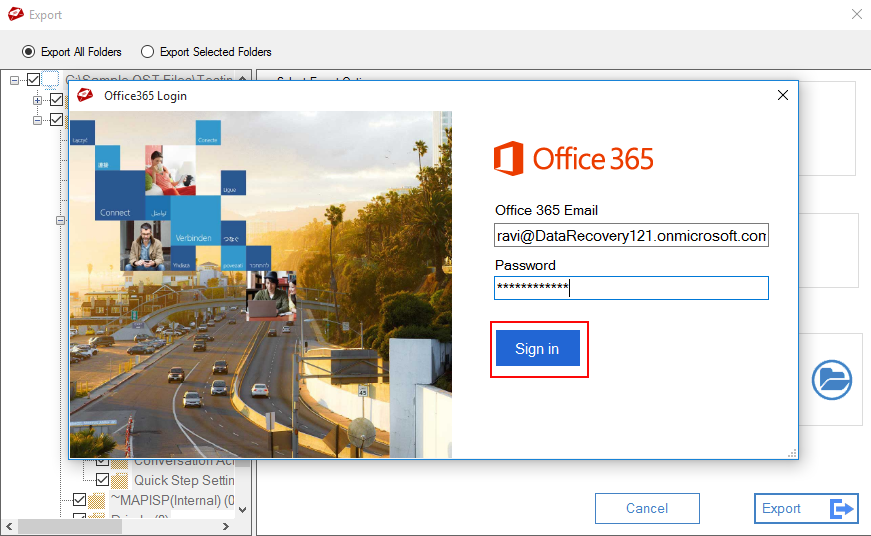The image size is (871, 536).
Task: Collapse the second child folder node
Action: [x=38, y=119]
